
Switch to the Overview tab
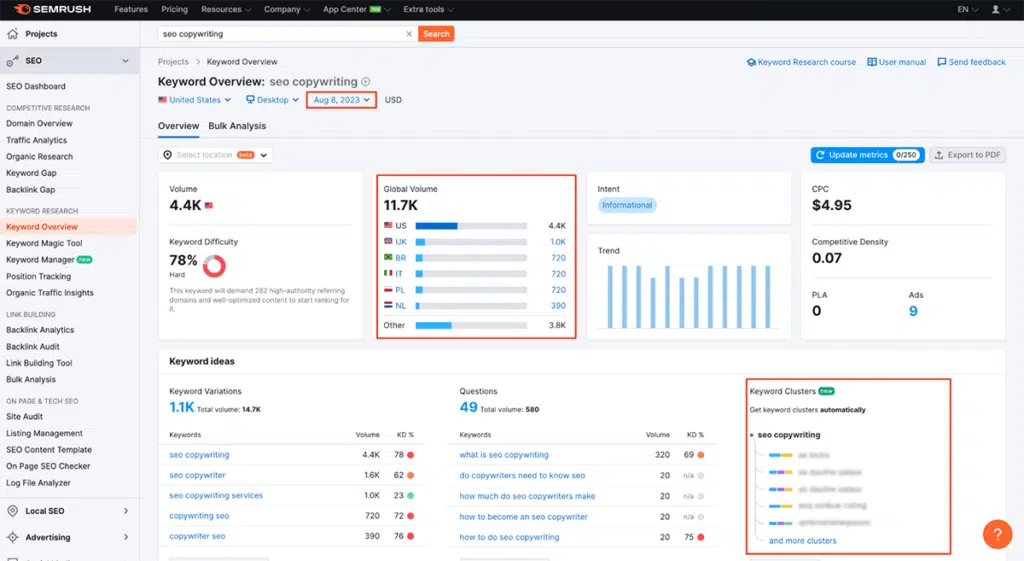[178, 126]
